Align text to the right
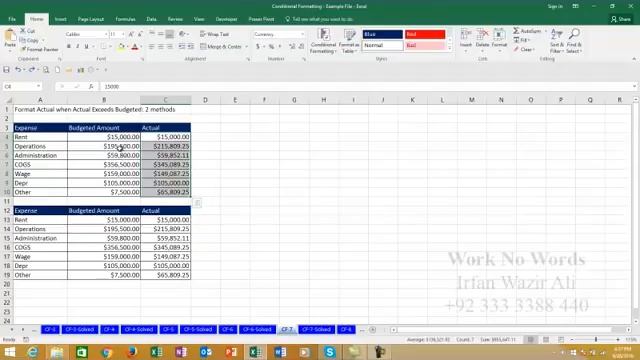This screenshot has height=360, width=640. [169, 47]
